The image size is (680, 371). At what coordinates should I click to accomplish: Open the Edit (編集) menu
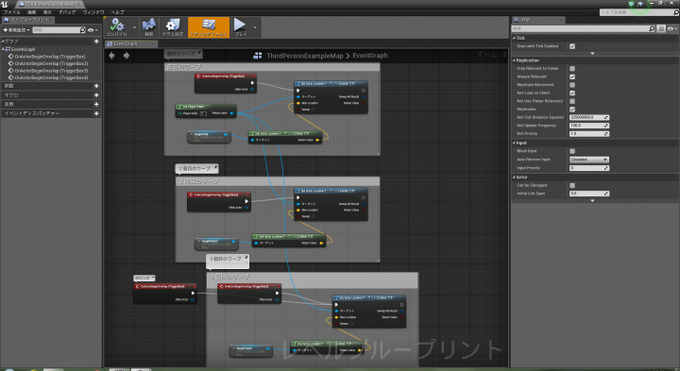tap(32, 12)
